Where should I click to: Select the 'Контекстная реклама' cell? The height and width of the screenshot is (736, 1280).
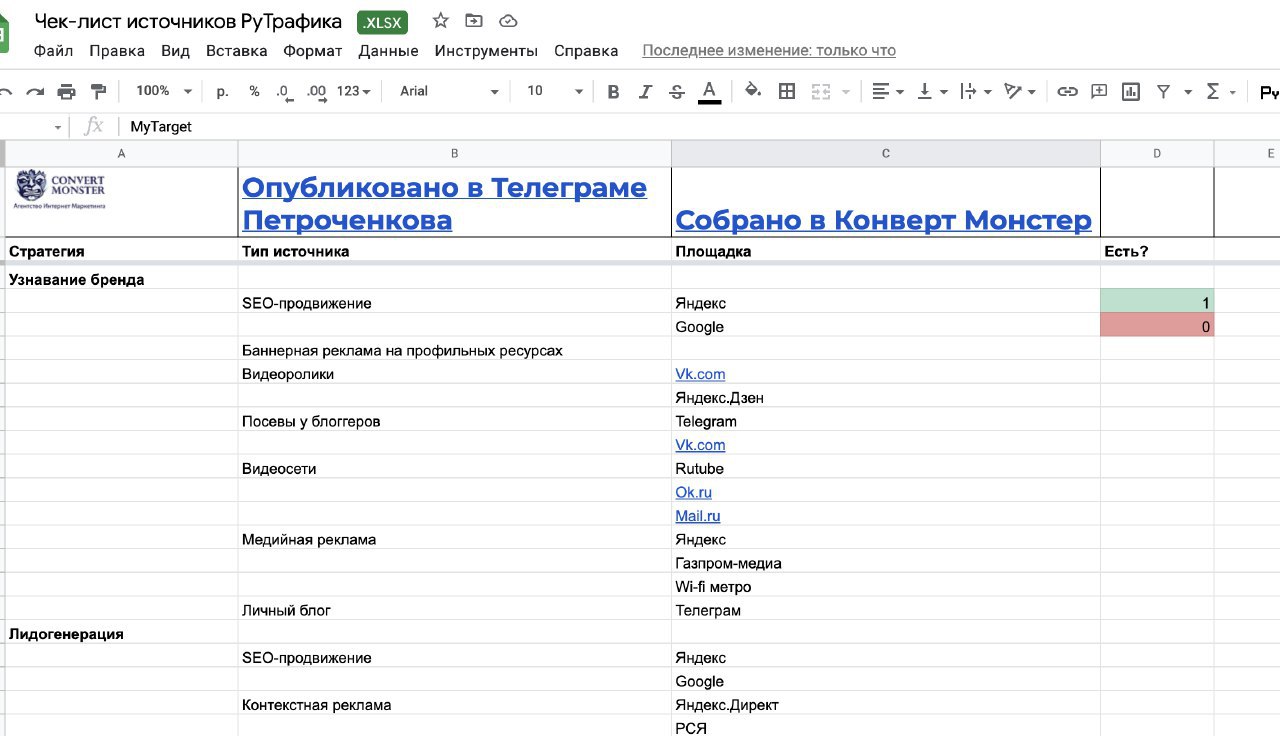pos(455,705)
